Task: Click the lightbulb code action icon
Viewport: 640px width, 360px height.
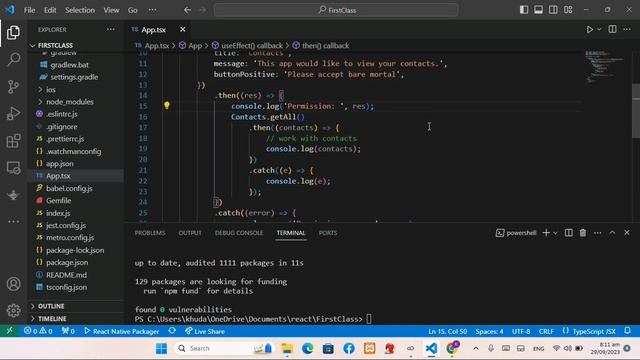Action: 167,106
